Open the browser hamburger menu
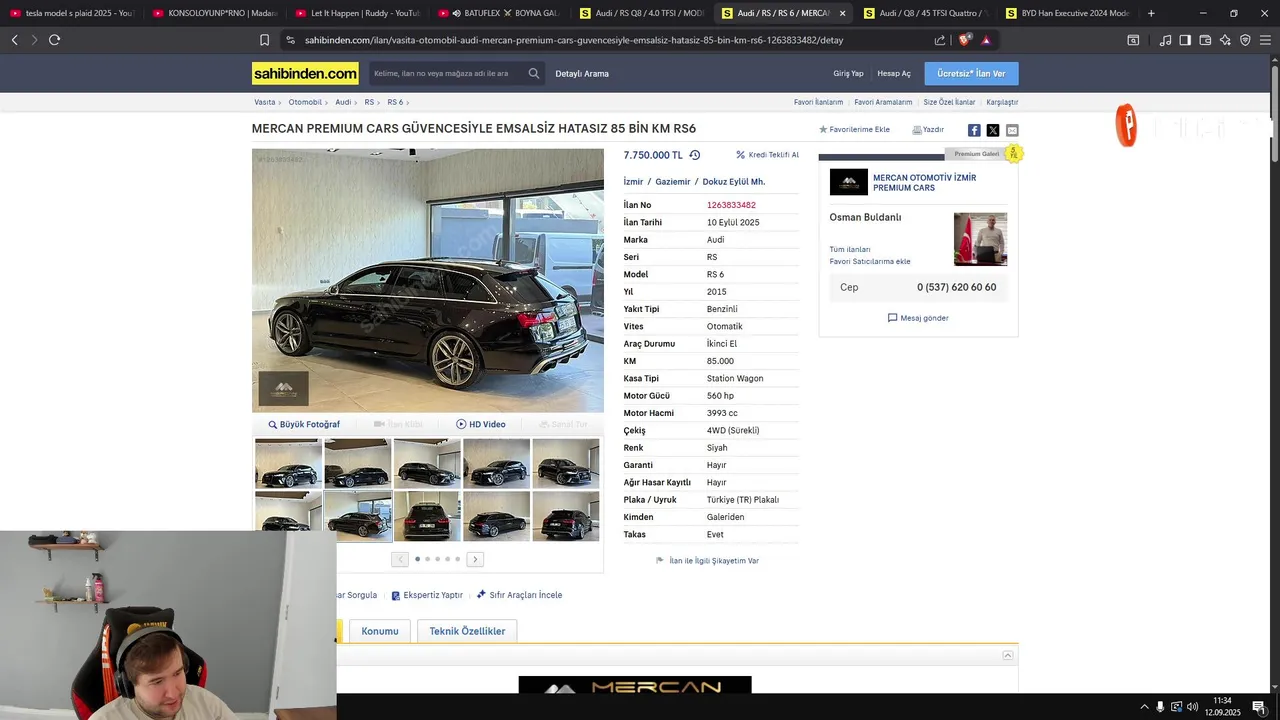The height and width of the screenshot is (720, 1280). click(1265, 40)
